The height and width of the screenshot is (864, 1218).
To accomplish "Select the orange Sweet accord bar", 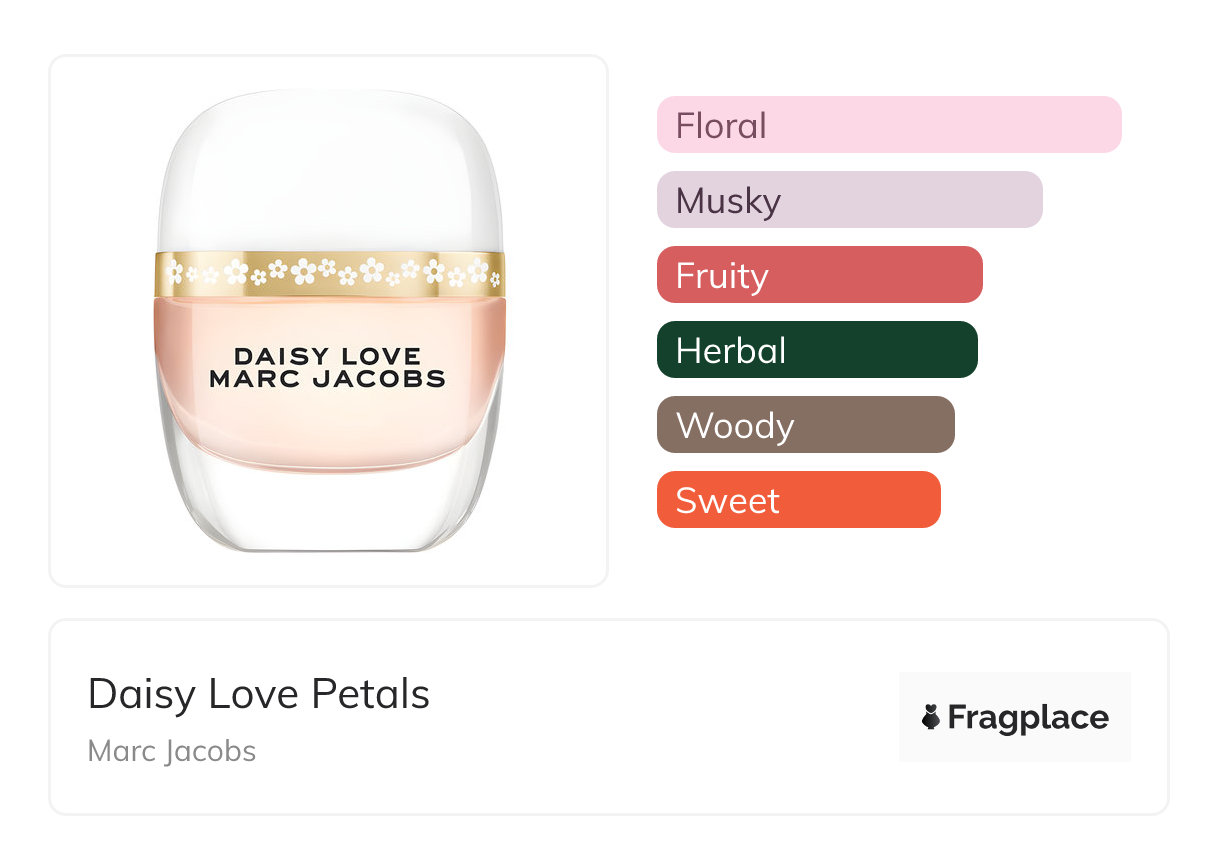I will [x=798, y=500].
